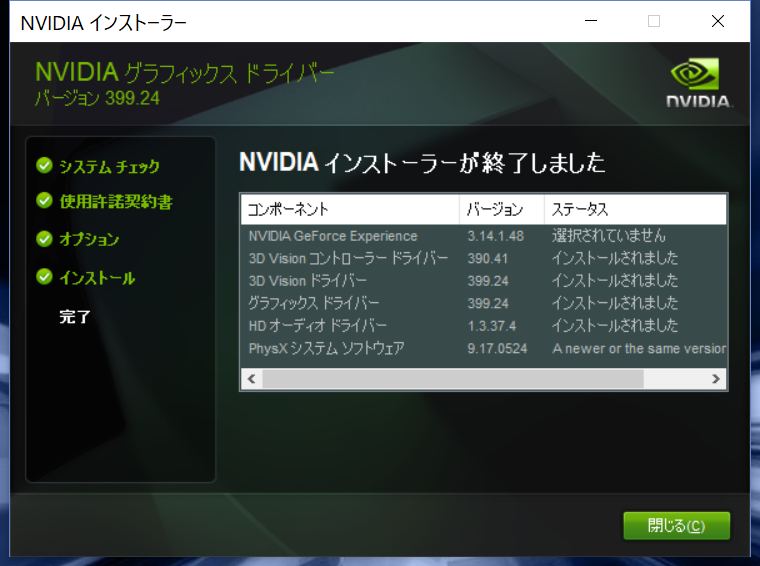Click the NVIDIA インストーラーが終了しました heading
The height and width of the screenshot is (566, 760).
(422, 162)
